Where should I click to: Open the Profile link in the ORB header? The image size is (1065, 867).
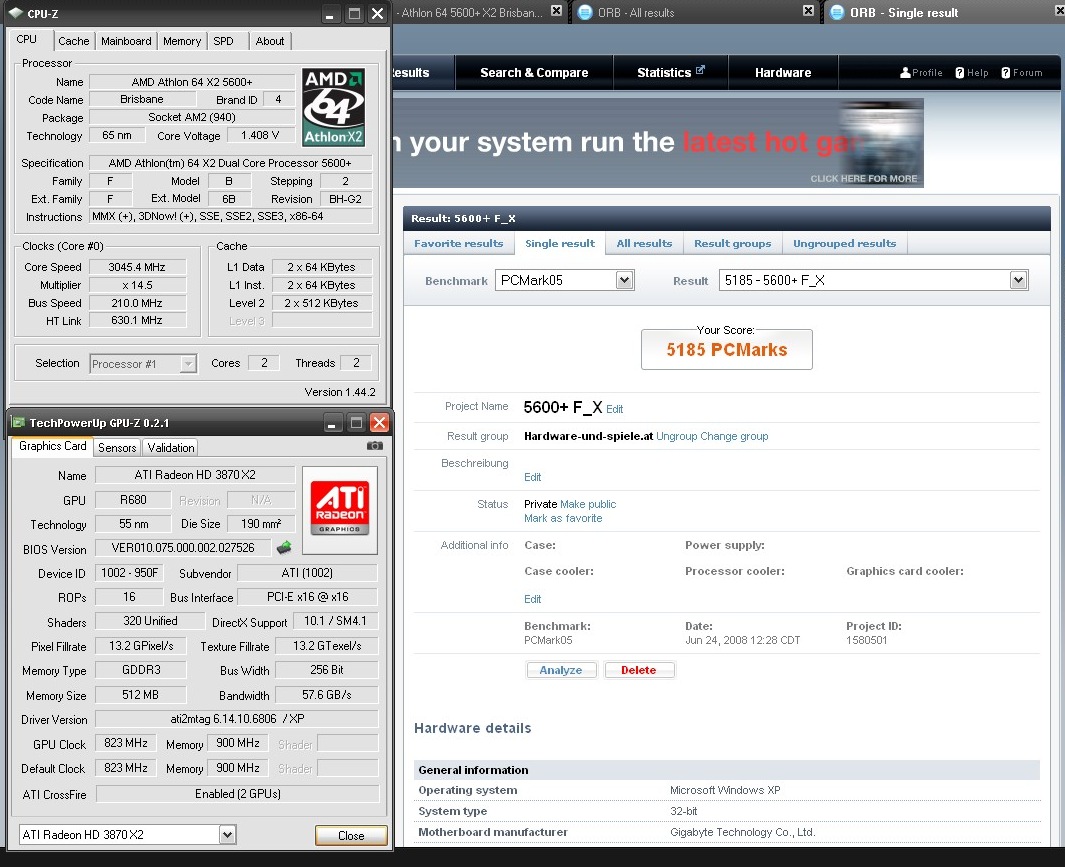tap(921, 73)
